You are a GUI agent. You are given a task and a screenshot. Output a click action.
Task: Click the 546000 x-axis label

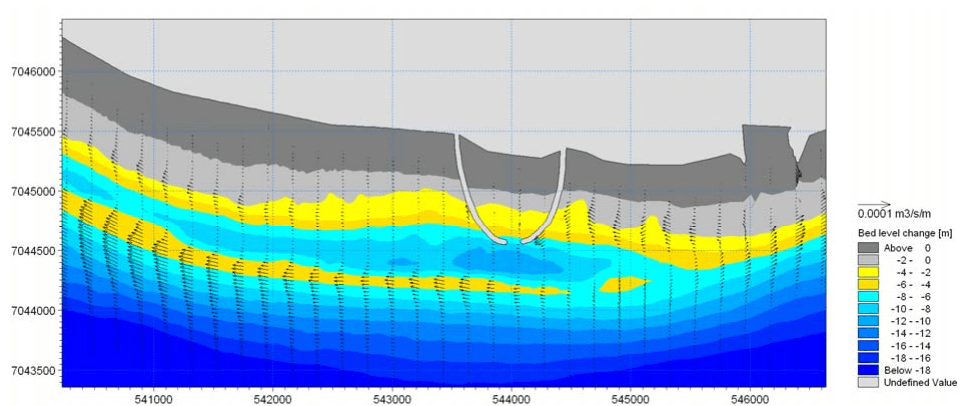(750, 398)
